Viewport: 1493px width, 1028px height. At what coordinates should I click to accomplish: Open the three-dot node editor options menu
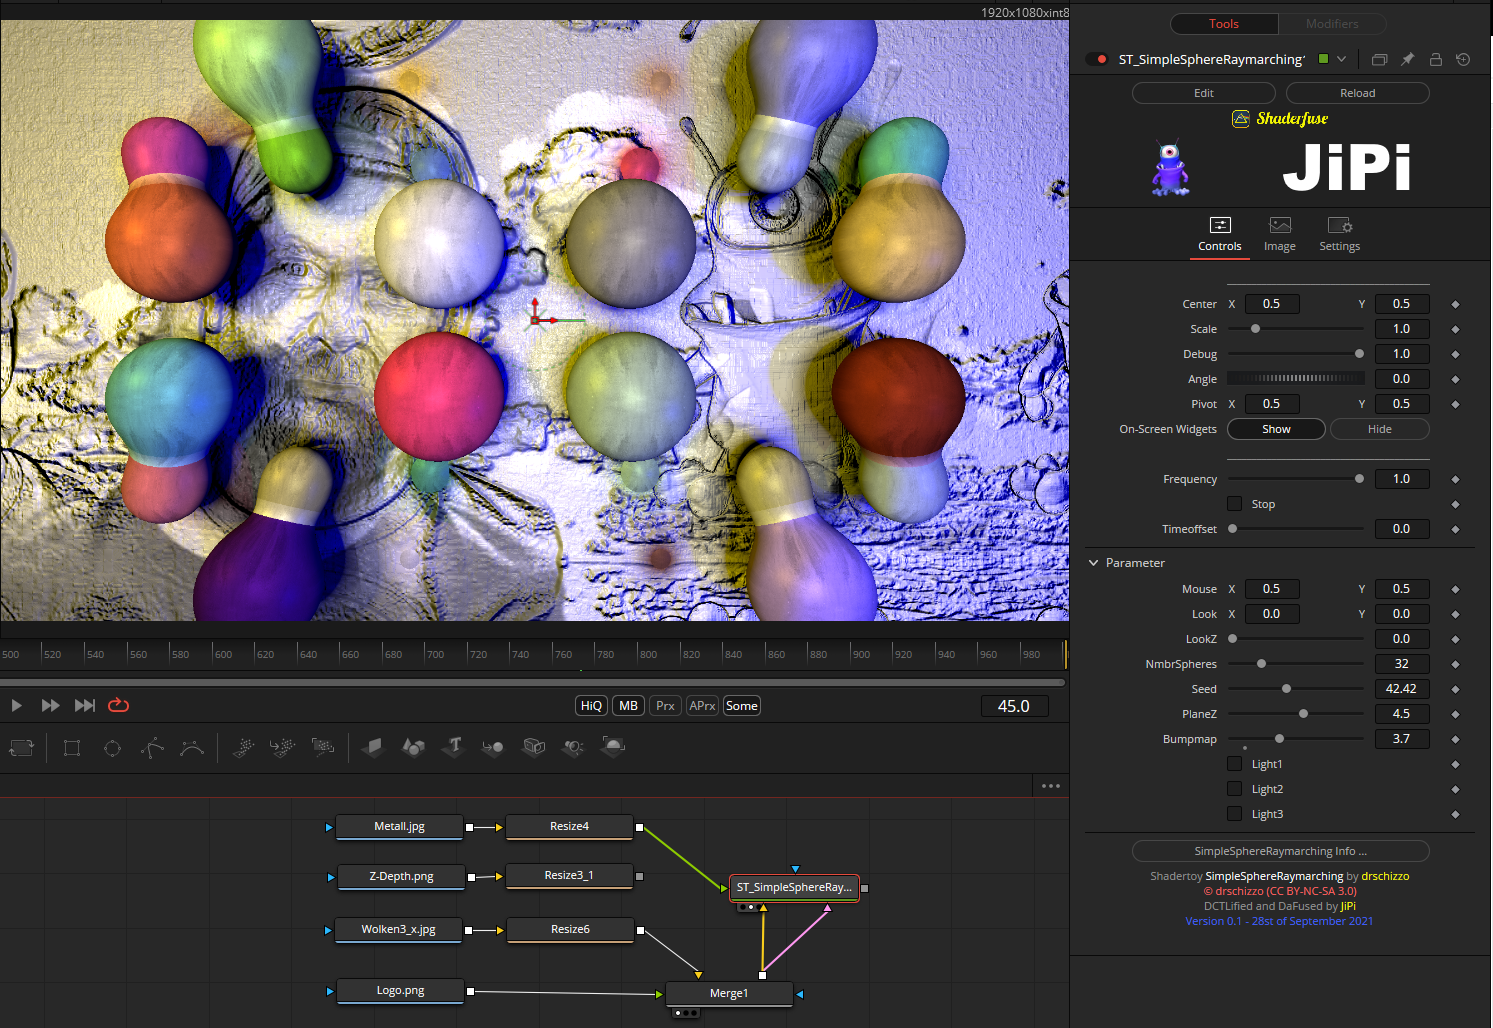1050,786
